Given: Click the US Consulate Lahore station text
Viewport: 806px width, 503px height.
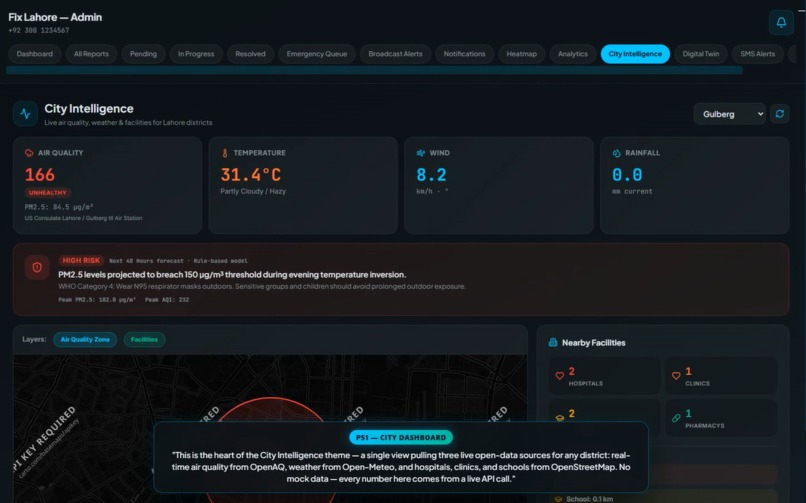Looking at the screenshot, I should 83,218.
